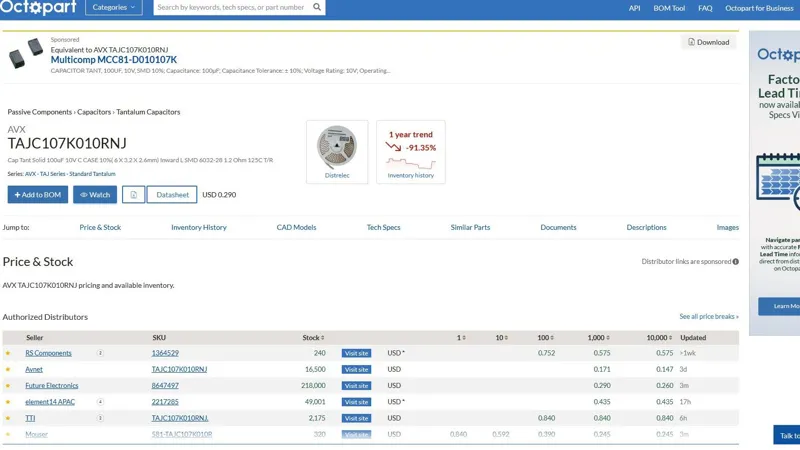Click the part number search field
The image size is (800, 450).
pyautogui.click(x=232, y=7)
